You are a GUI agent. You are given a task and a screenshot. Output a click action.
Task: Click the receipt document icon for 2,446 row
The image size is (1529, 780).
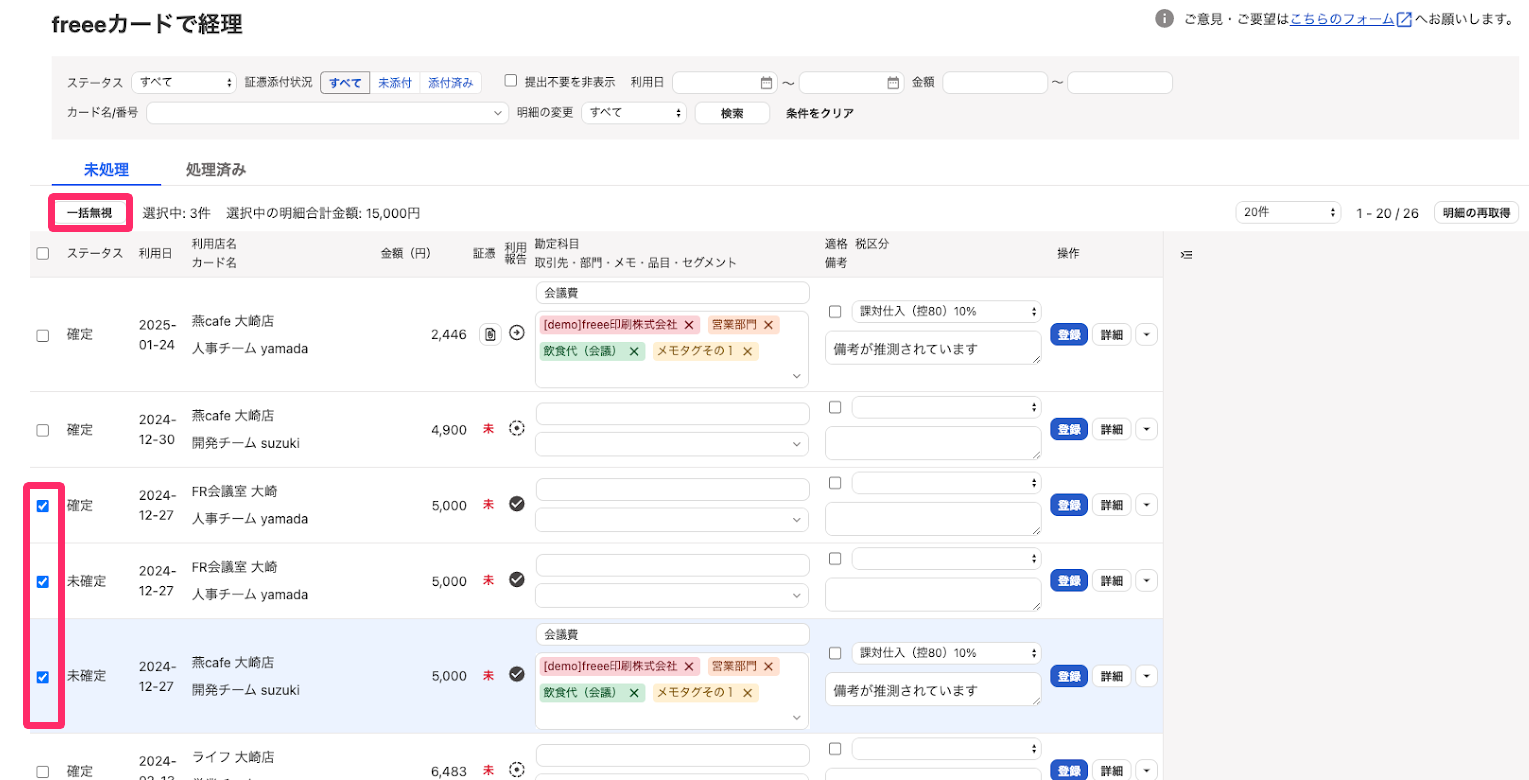point(489,334)
